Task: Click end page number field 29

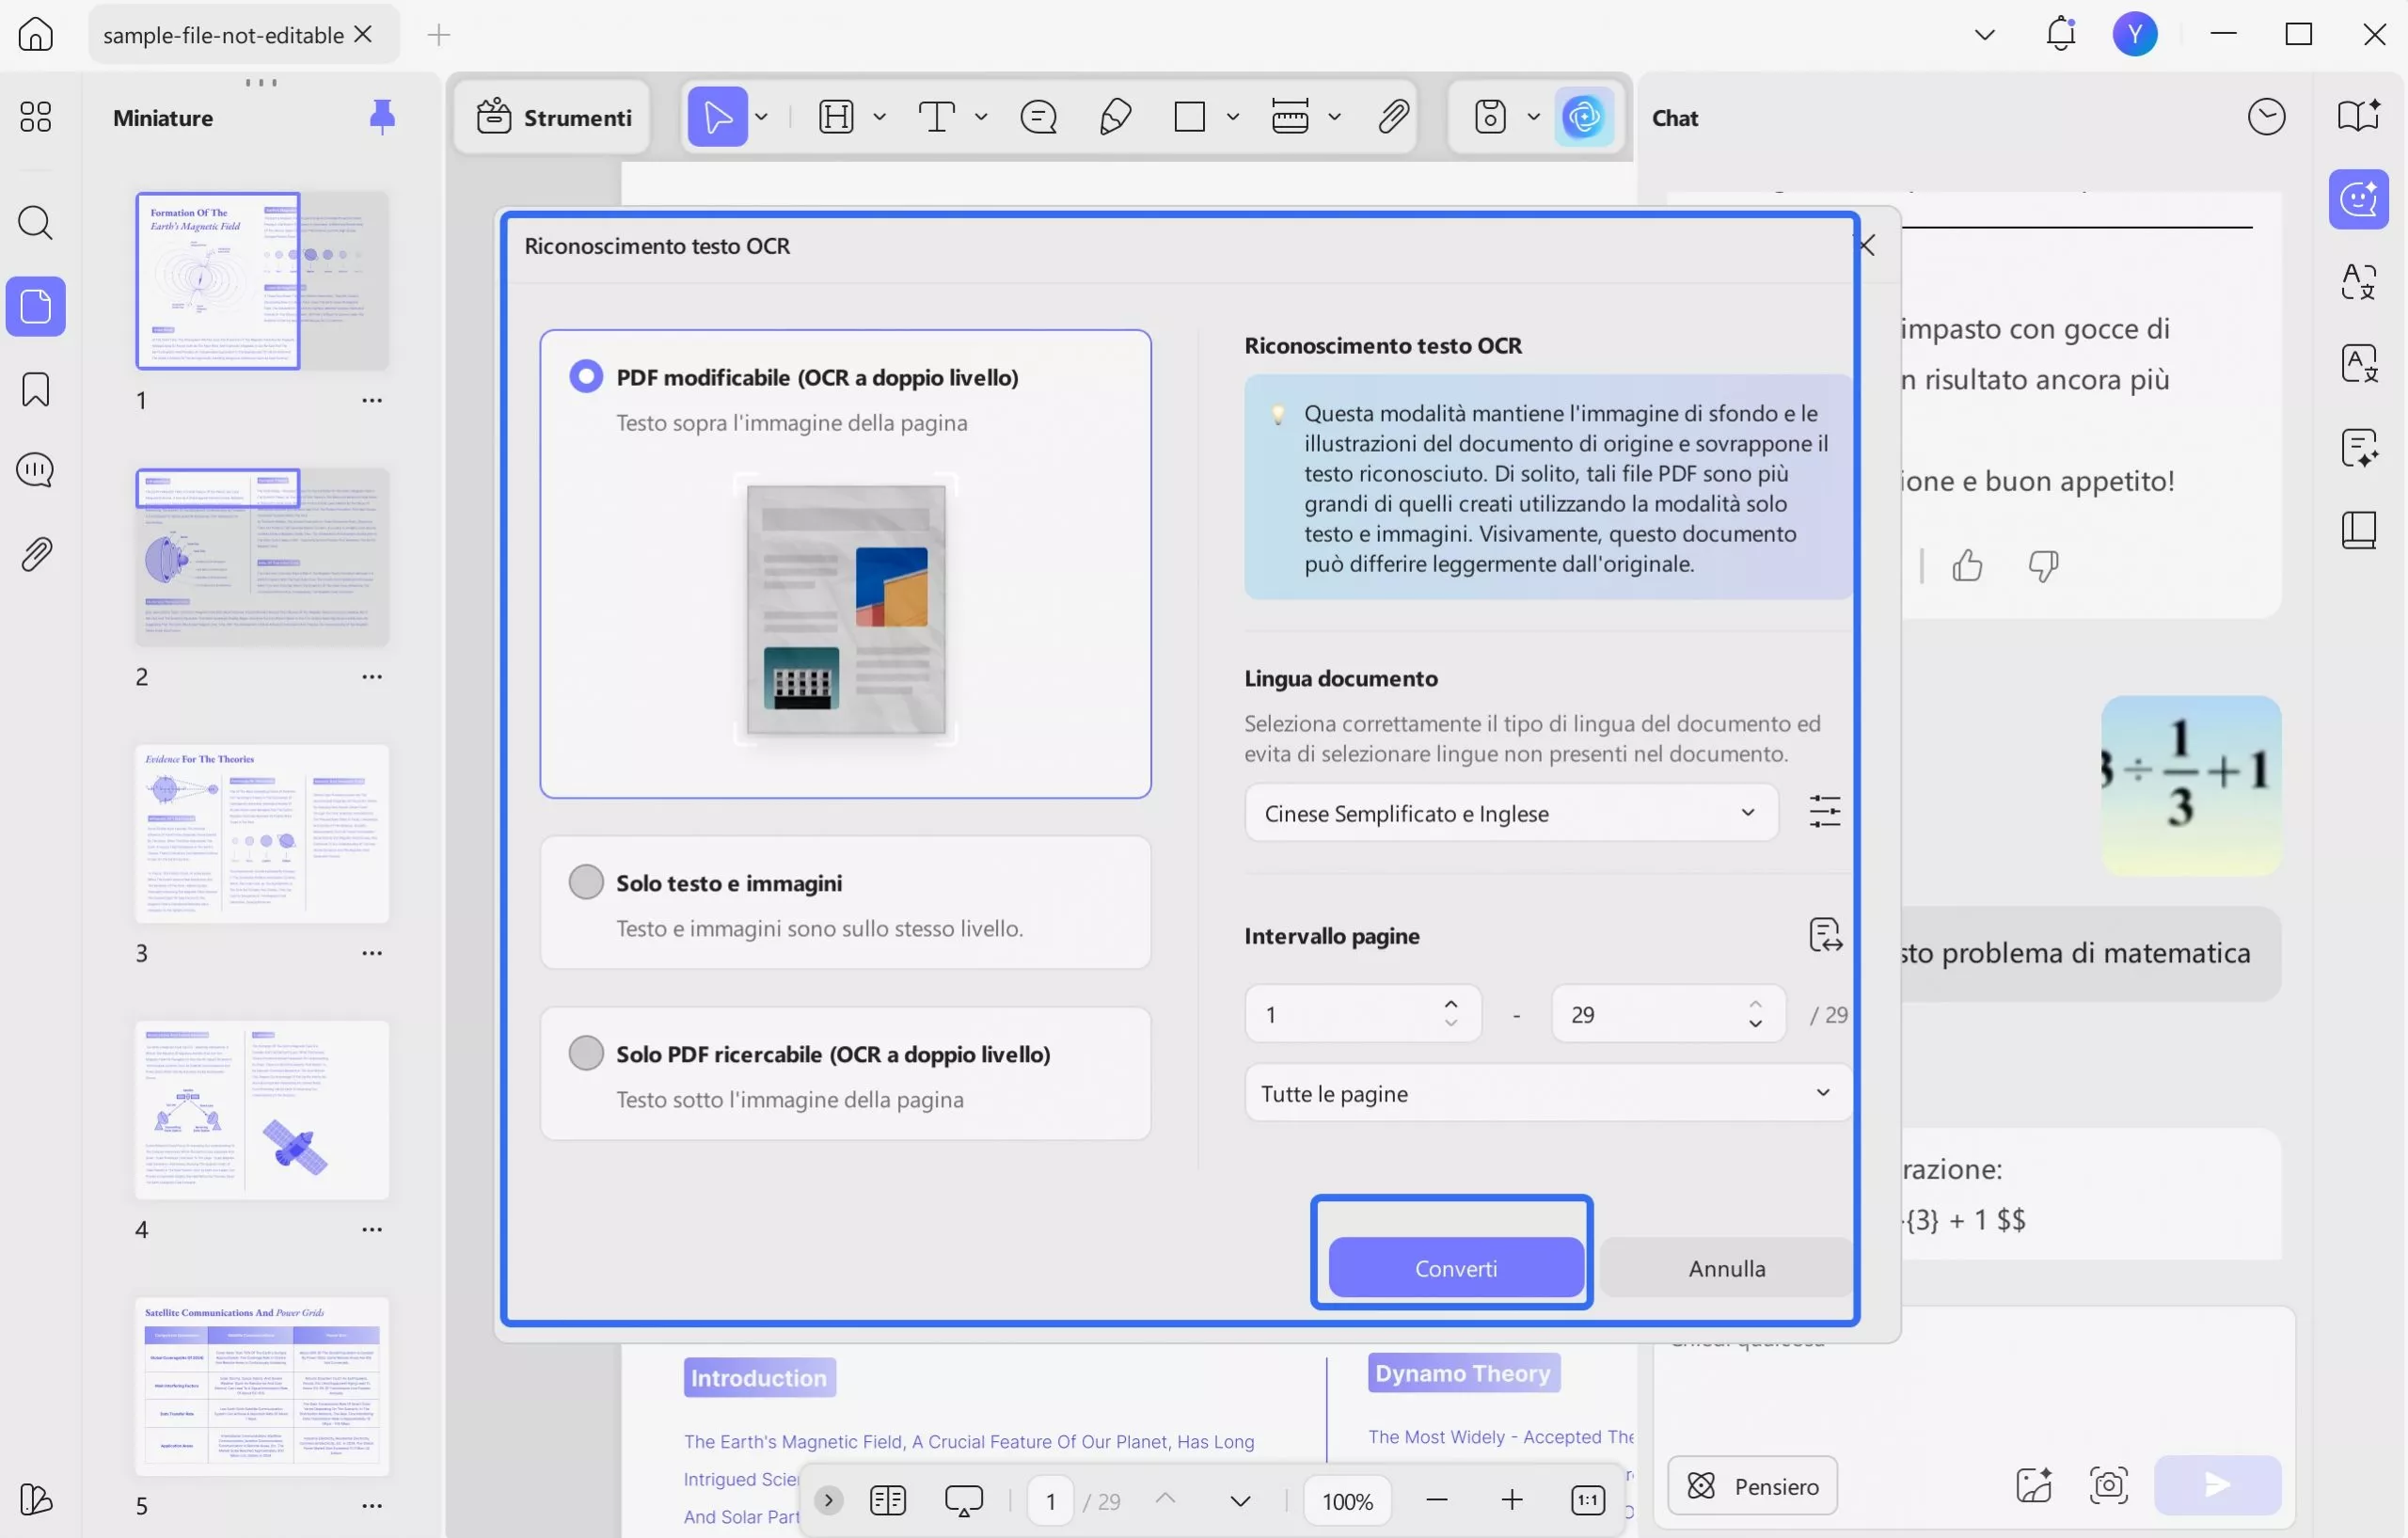Action: pos(1668,1014)
